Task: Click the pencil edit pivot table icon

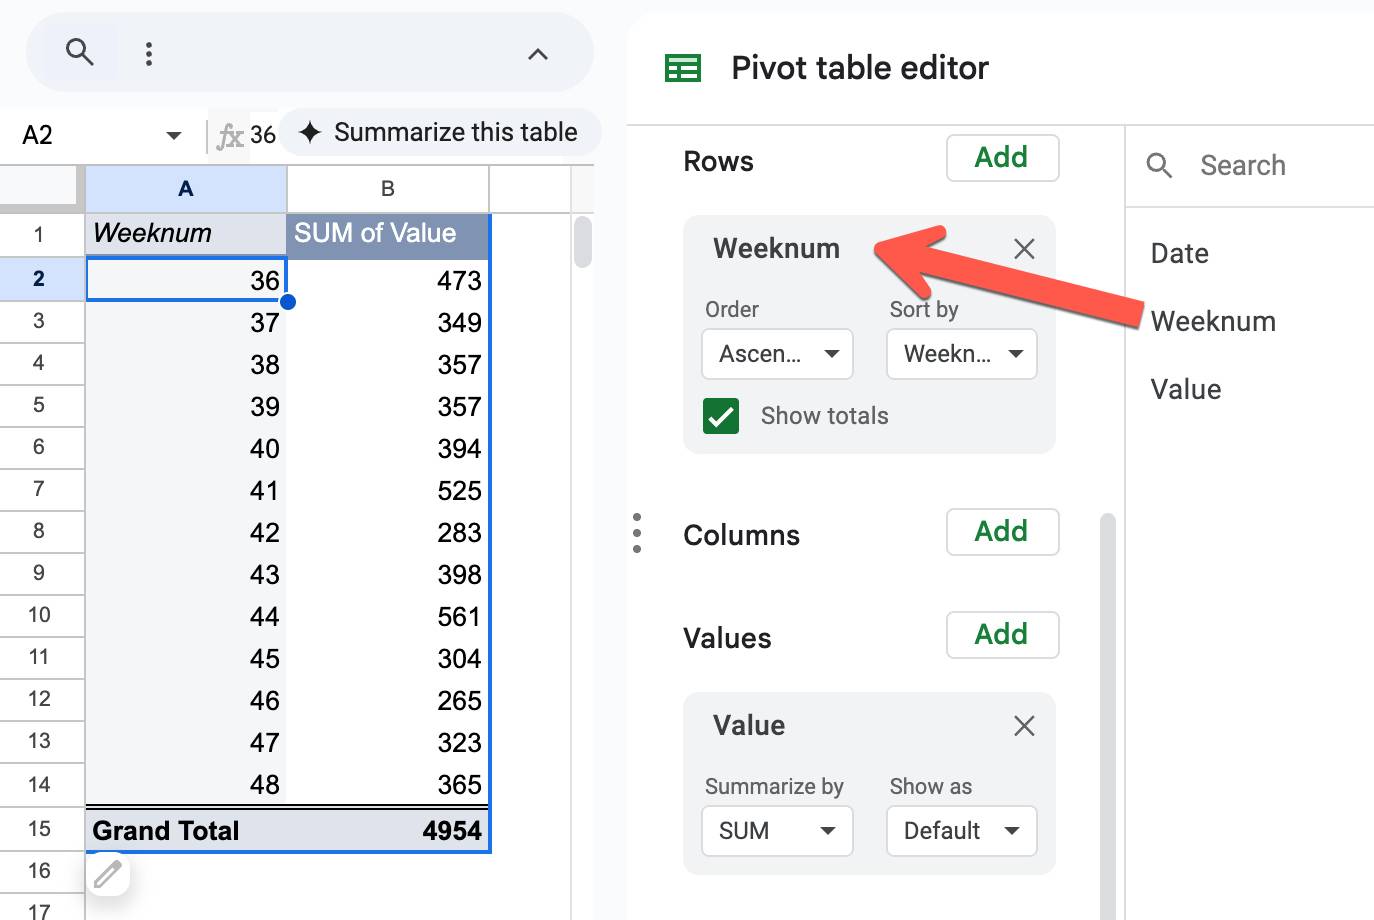Action: 108,875
